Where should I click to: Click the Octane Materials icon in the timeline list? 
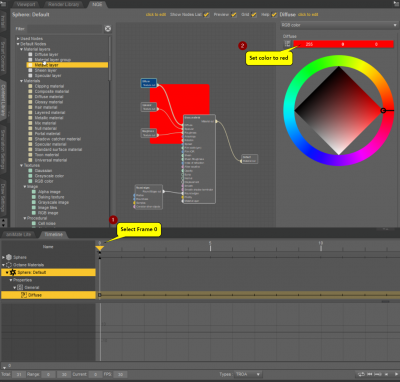click(9, 265)
